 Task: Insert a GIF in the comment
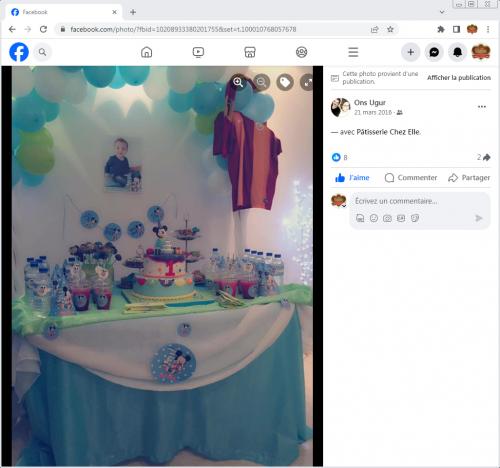coord(401,218)
